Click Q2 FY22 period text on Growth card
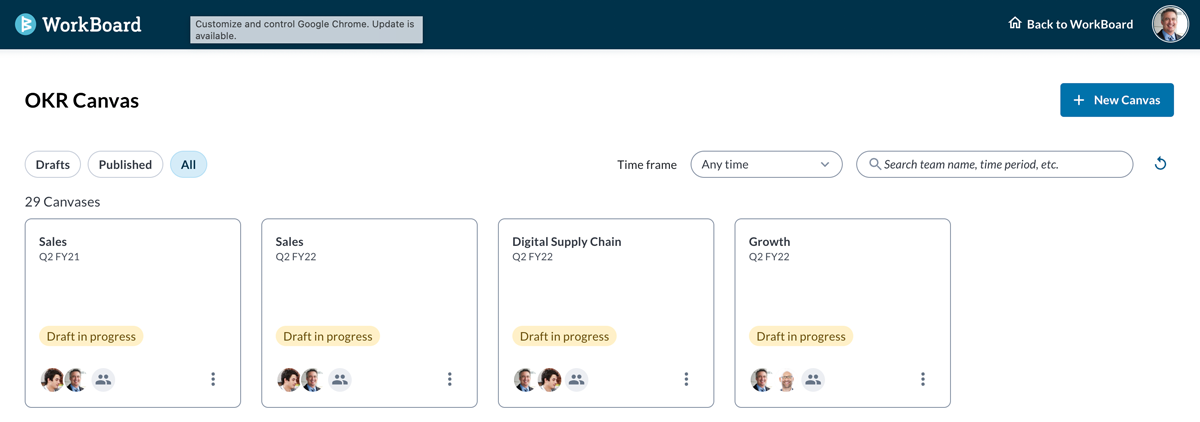 click(770, 257)
